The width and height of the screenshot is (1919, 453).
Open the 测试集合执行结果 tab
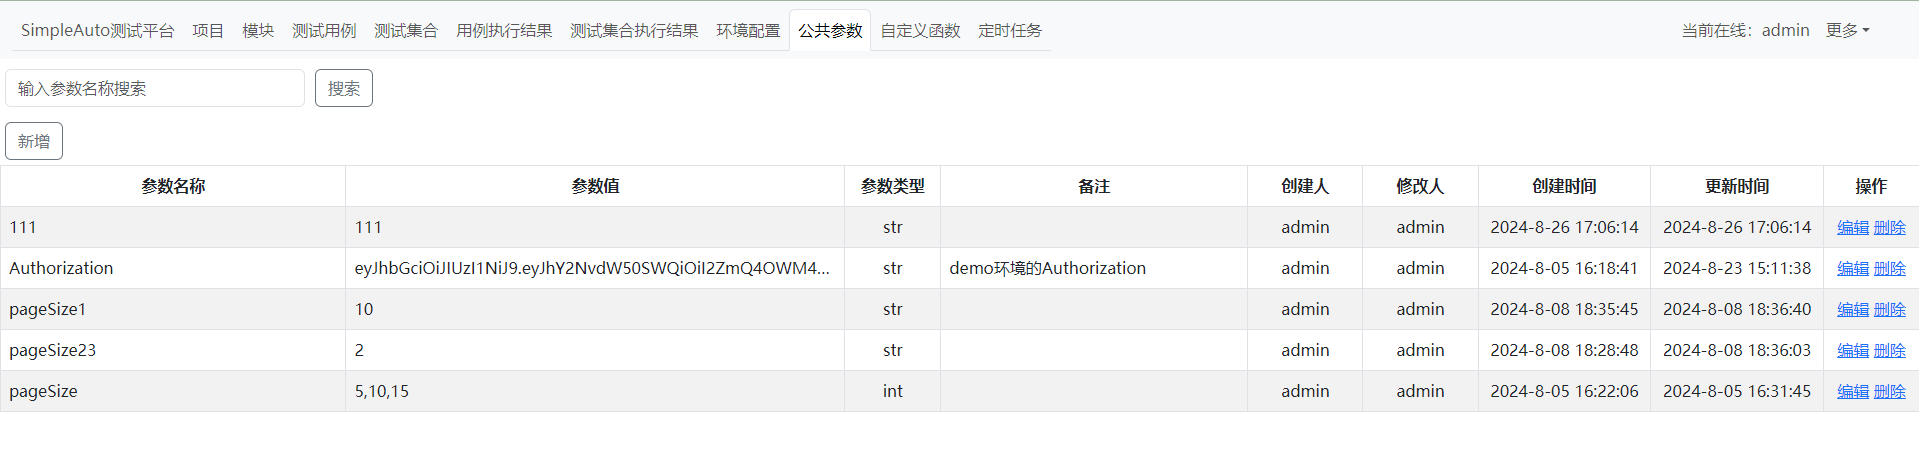[634, 31]
